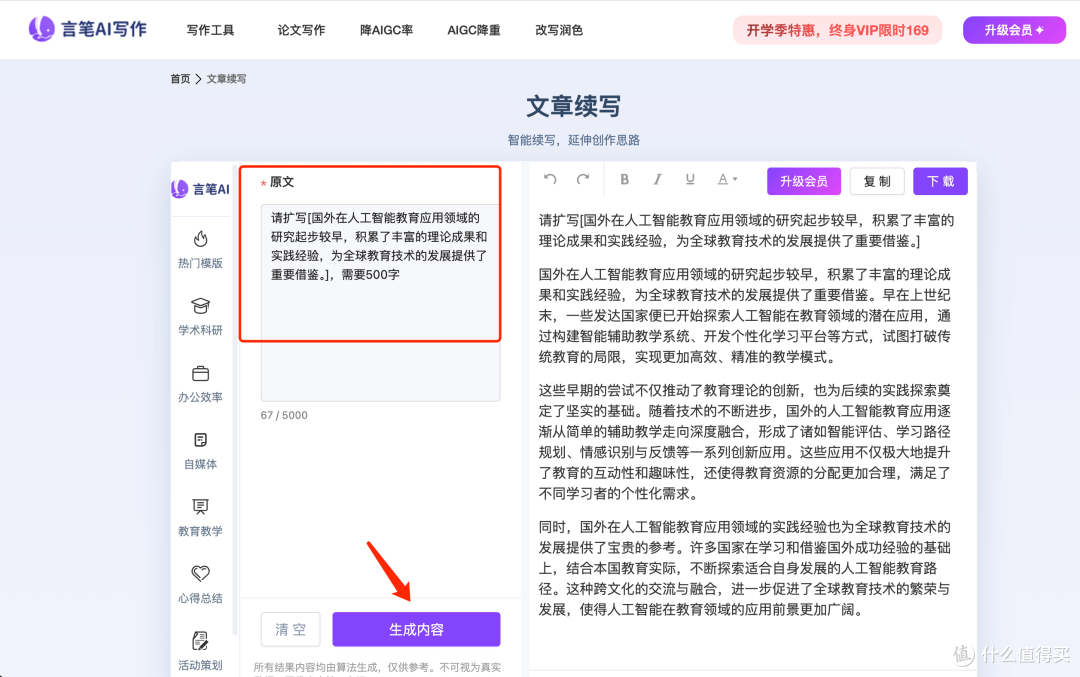Open the 办公效率 briefcase category
This screenshot has width=1080, height=677.
point(200,384)
